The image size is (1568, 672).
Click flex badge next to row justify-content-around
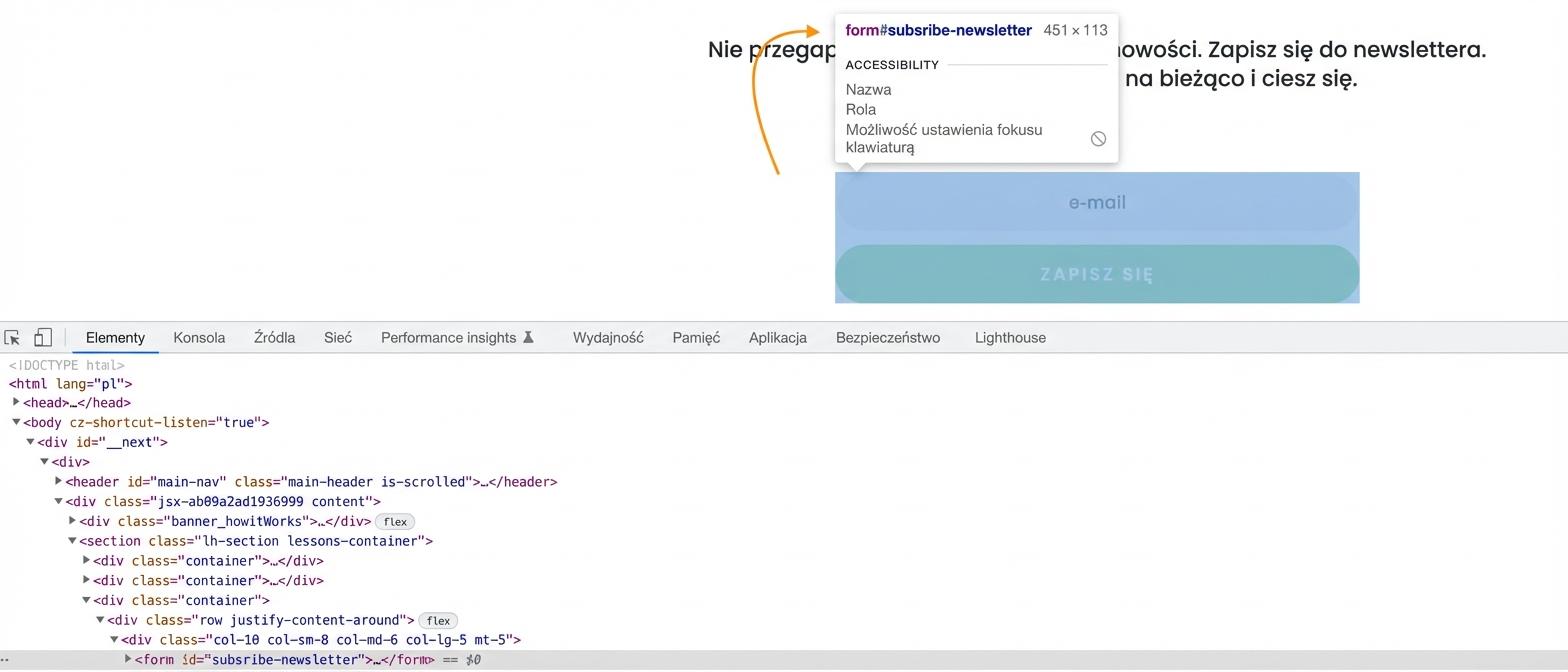tap(438, 620)
